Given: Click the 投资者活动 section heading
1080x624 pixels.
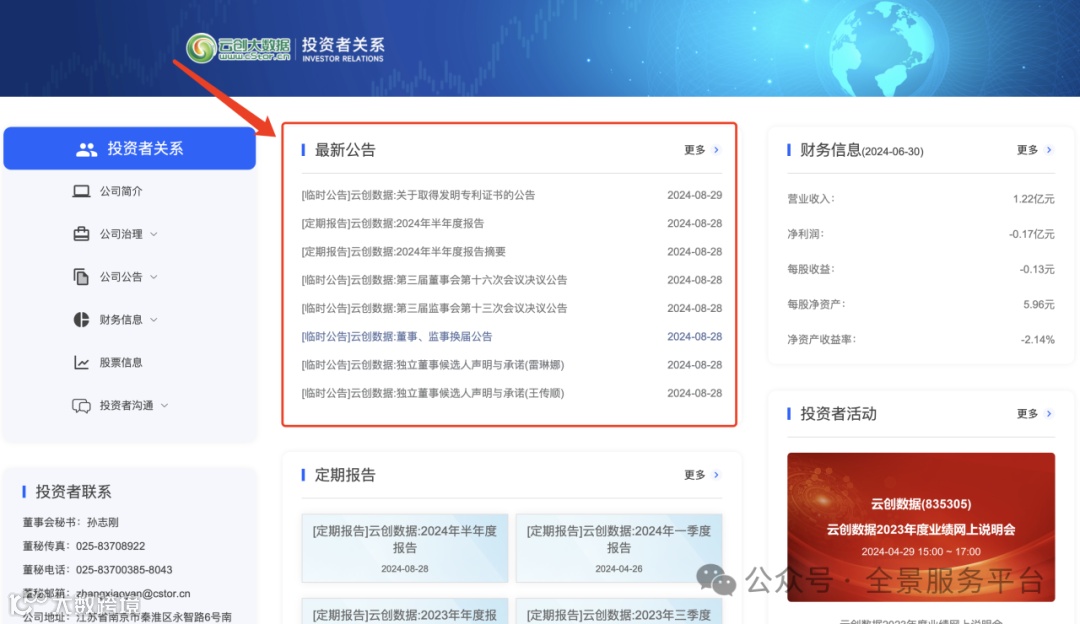Looking at the screenshot, I should pos(838,413).
